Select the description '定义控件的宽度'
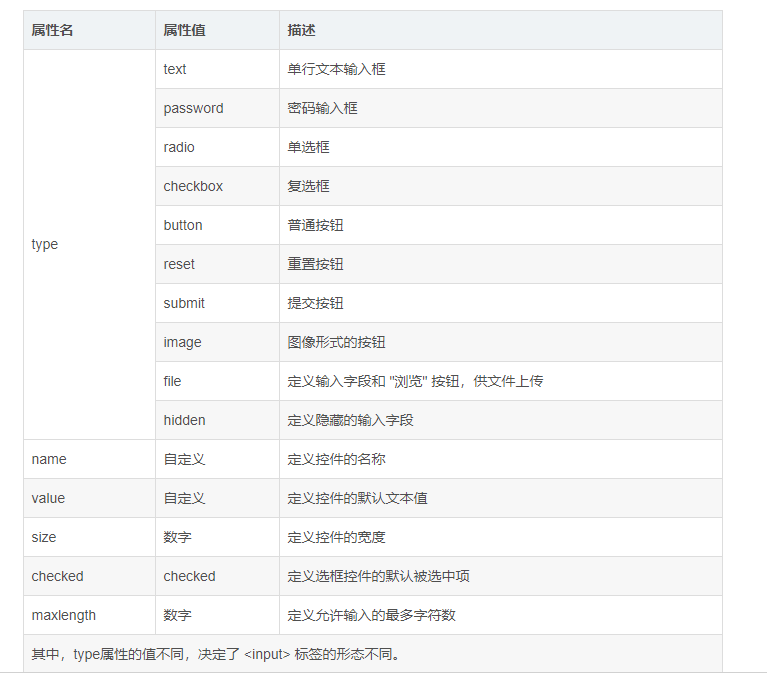This screenshot has height=677, width=767. coord(337,538)
